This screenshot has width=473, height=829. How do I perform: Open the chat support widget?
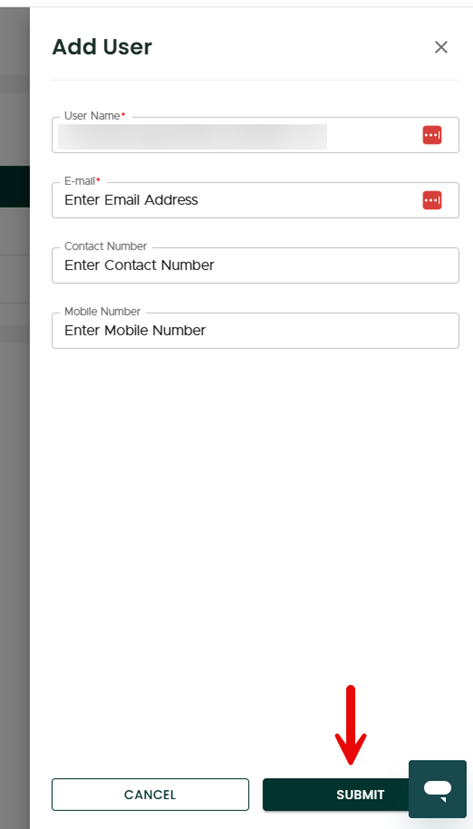pos(438,789)
